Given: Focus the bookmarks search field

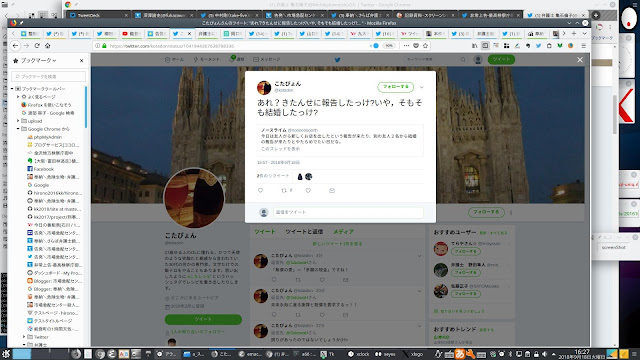Looking at the screenshot, I should [49, 76].
